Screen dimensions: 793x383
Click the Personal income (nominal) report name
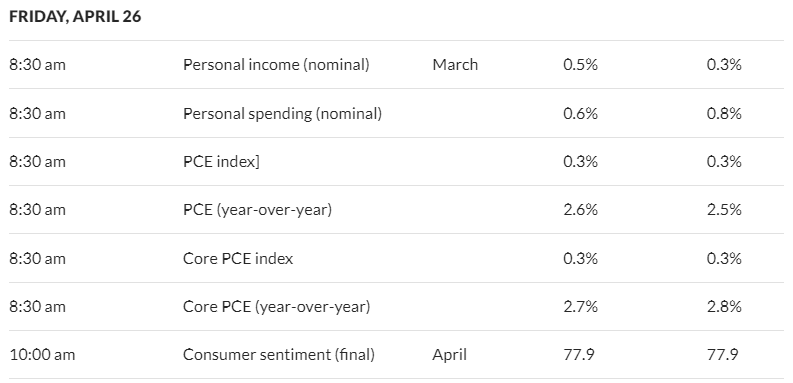pos(276,65)
